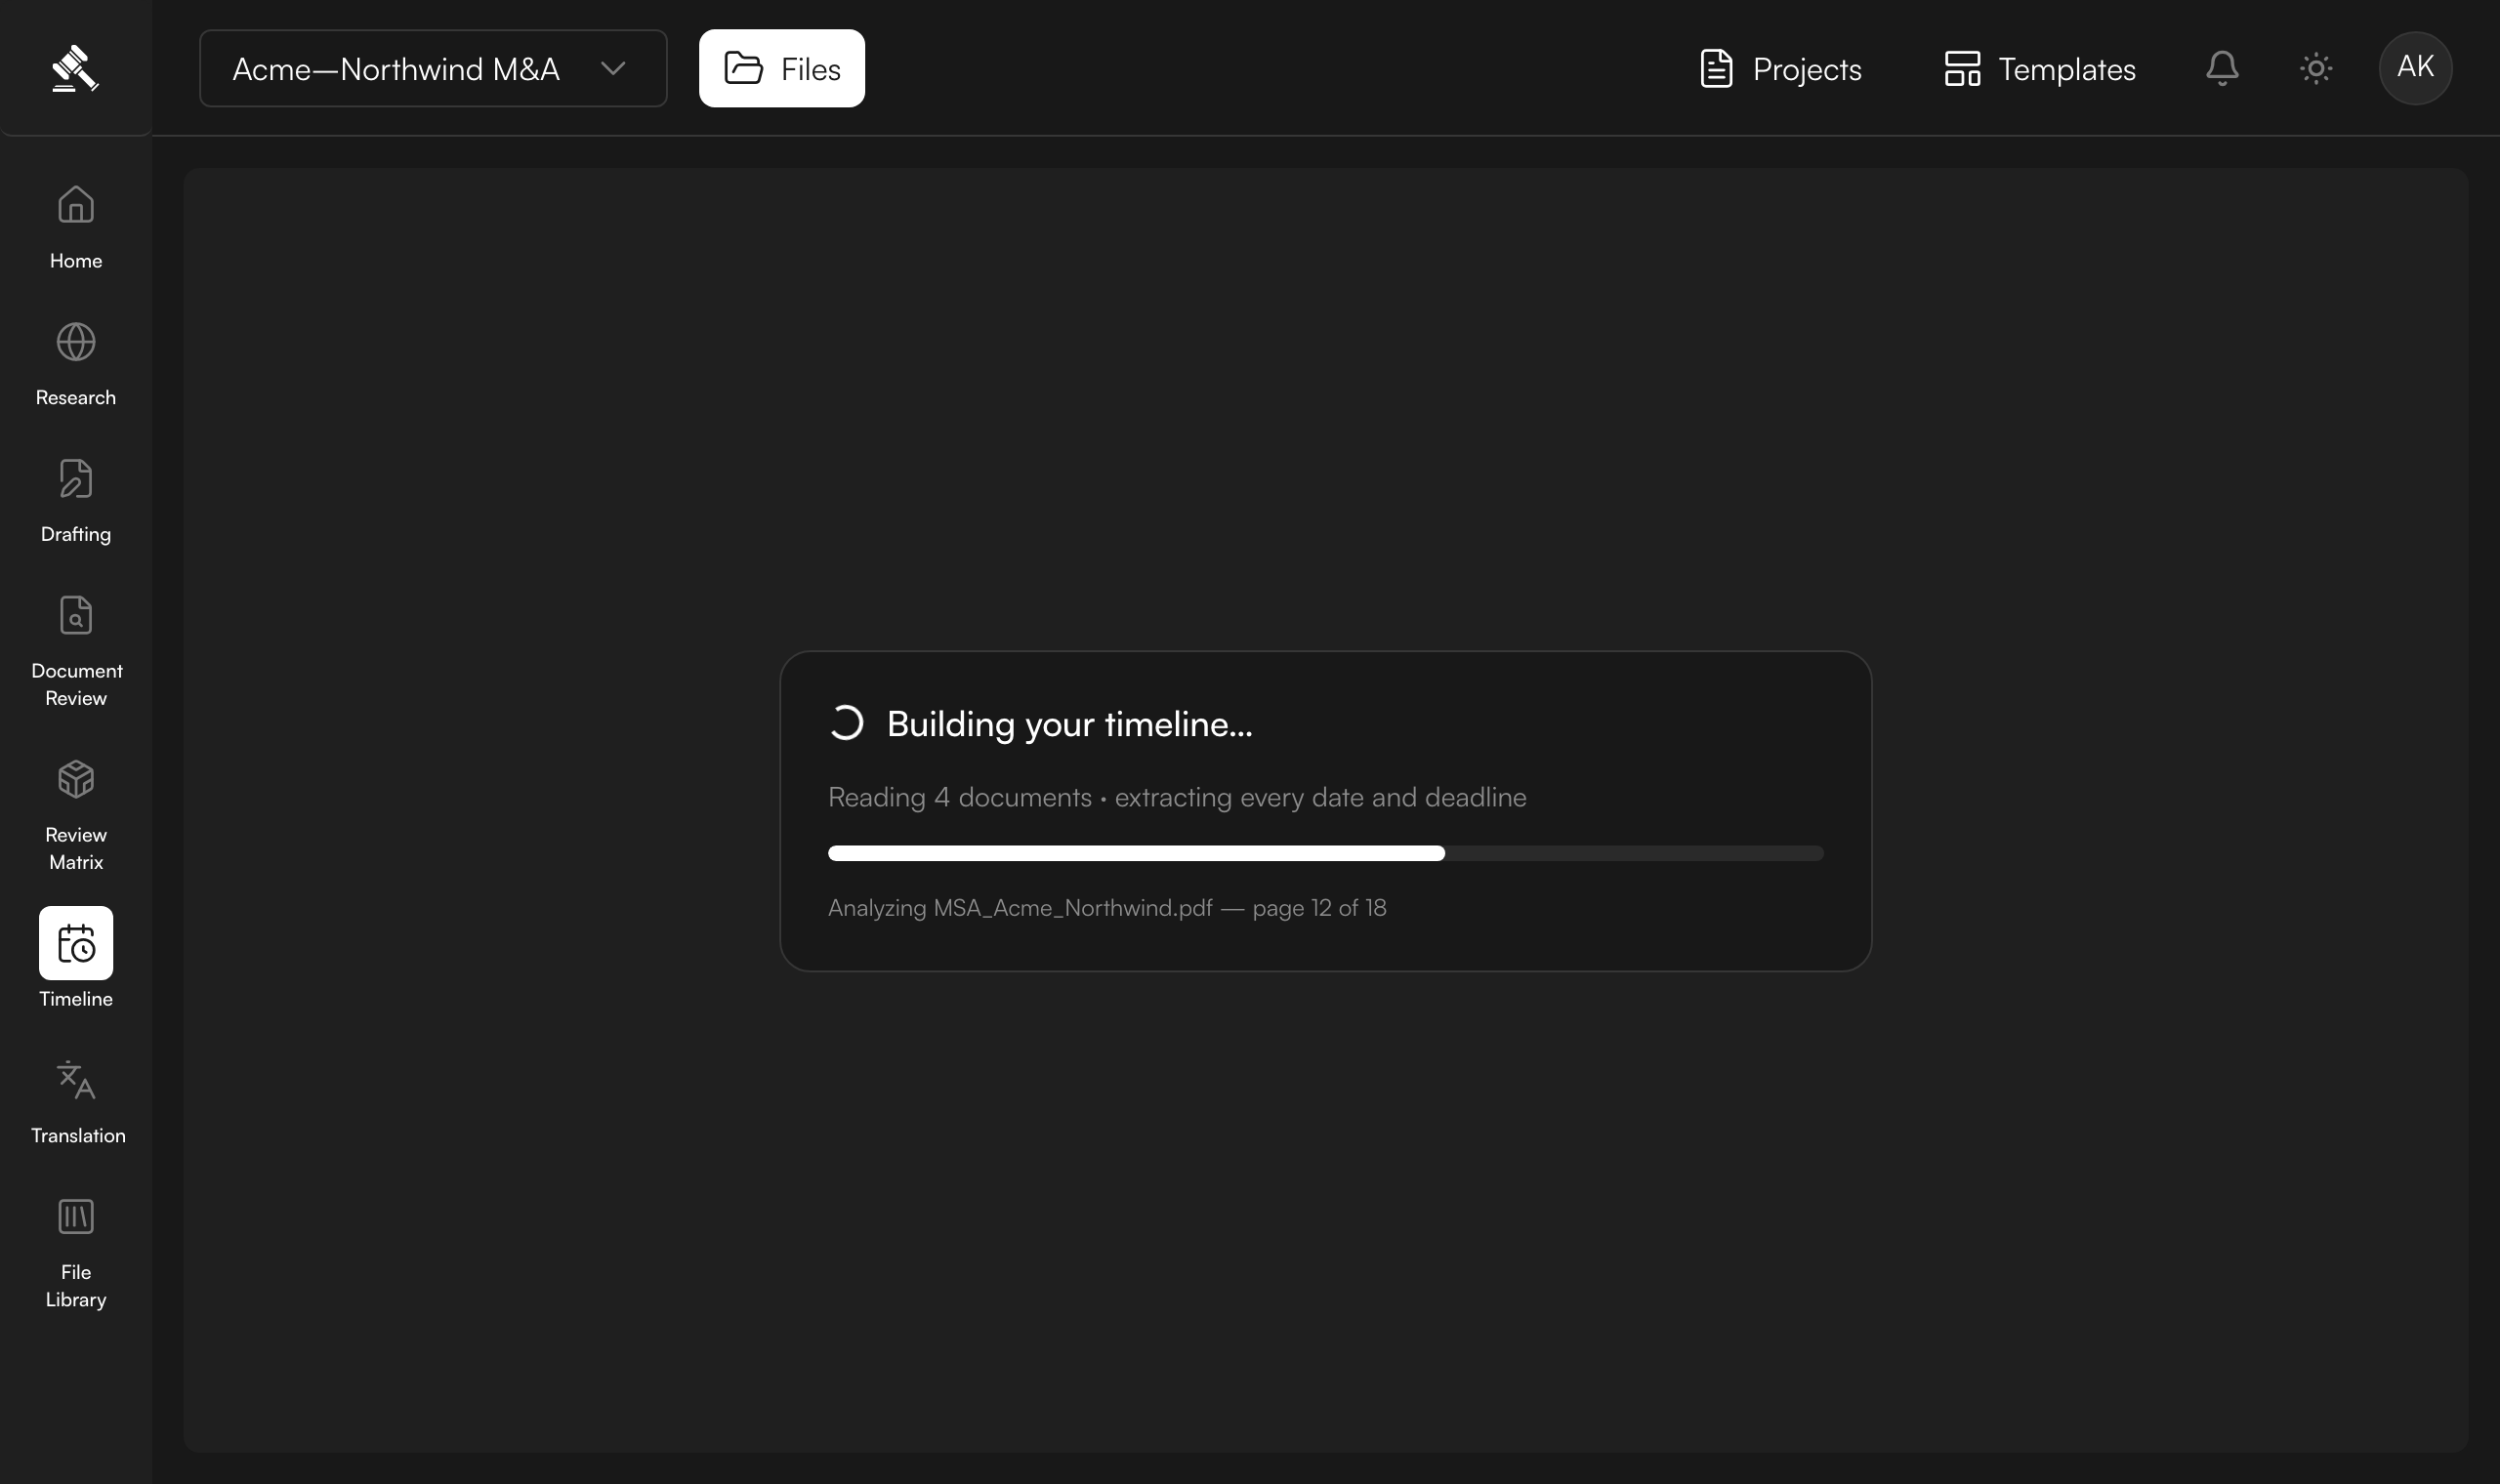
Task: Click the Review Matrix label
Action: click(x=76, y=848)
